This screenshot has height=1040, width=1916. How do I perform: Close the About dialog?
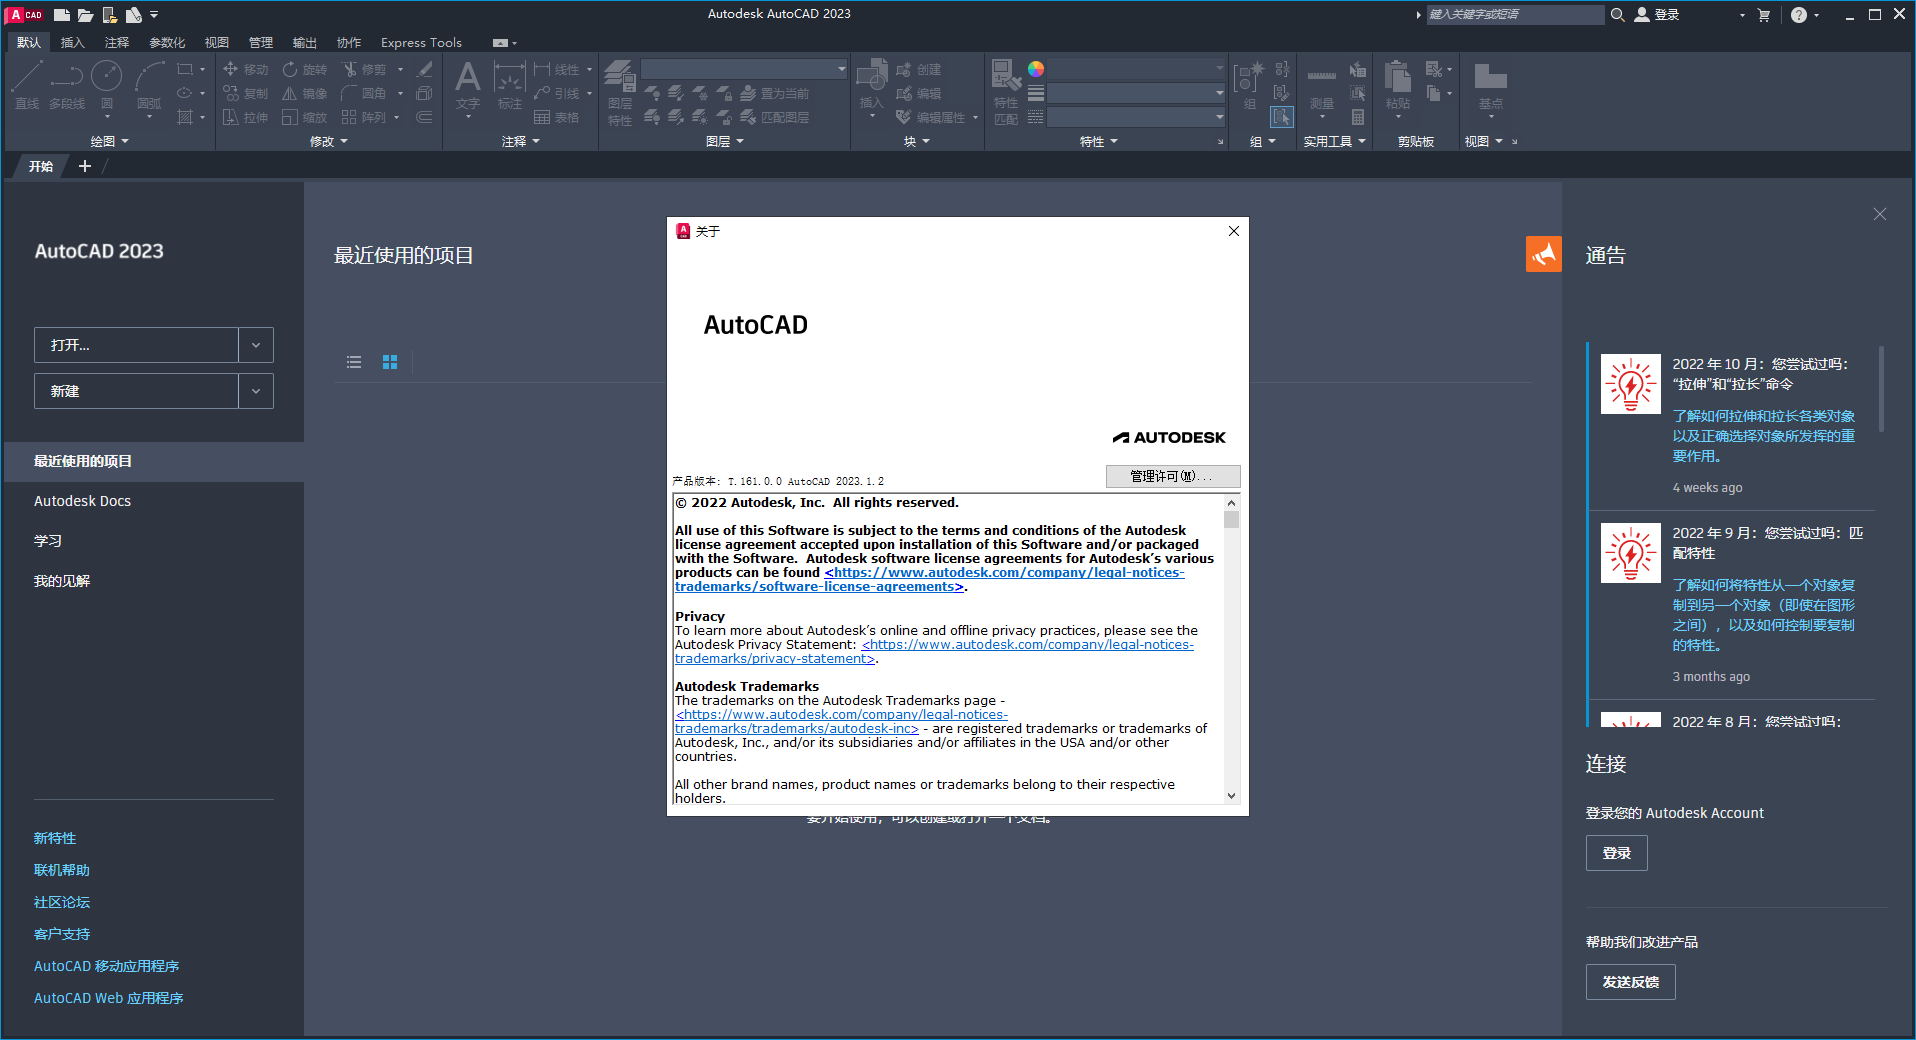click(1233, 231)
